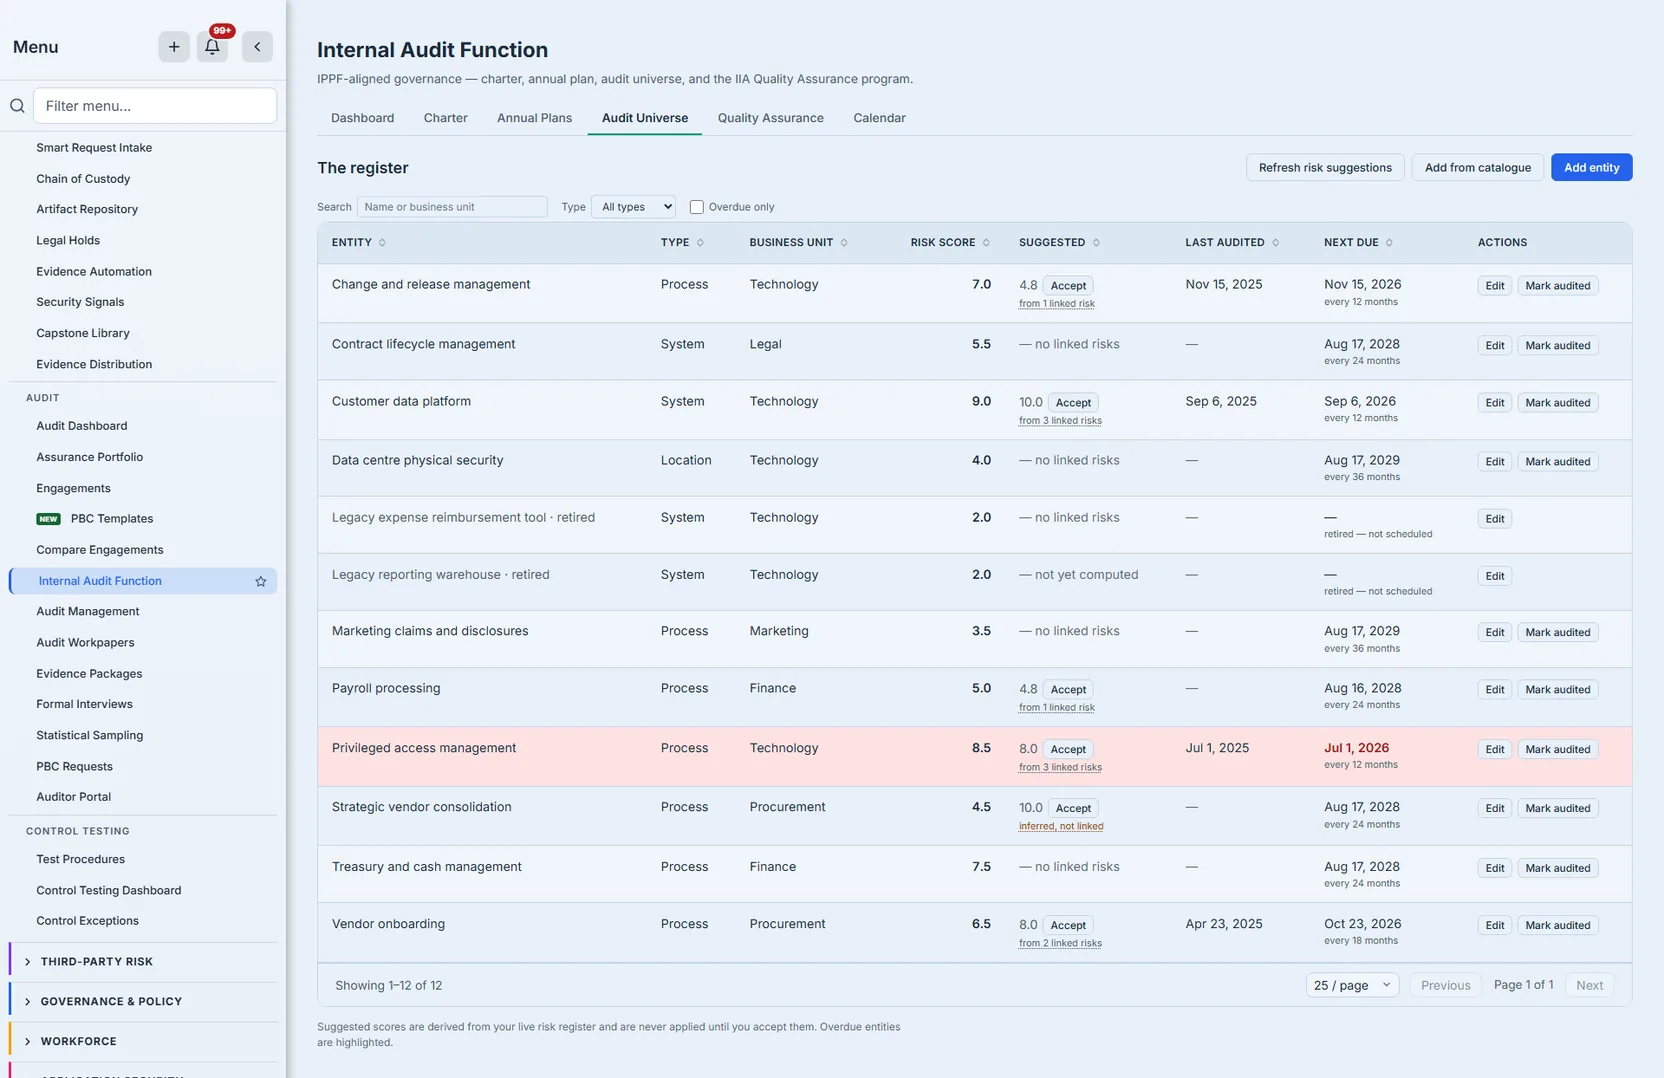Toggle the favorite star on Internal Audit Function
Viewport: 1664px width, 1078px height.
coord(261,581)
